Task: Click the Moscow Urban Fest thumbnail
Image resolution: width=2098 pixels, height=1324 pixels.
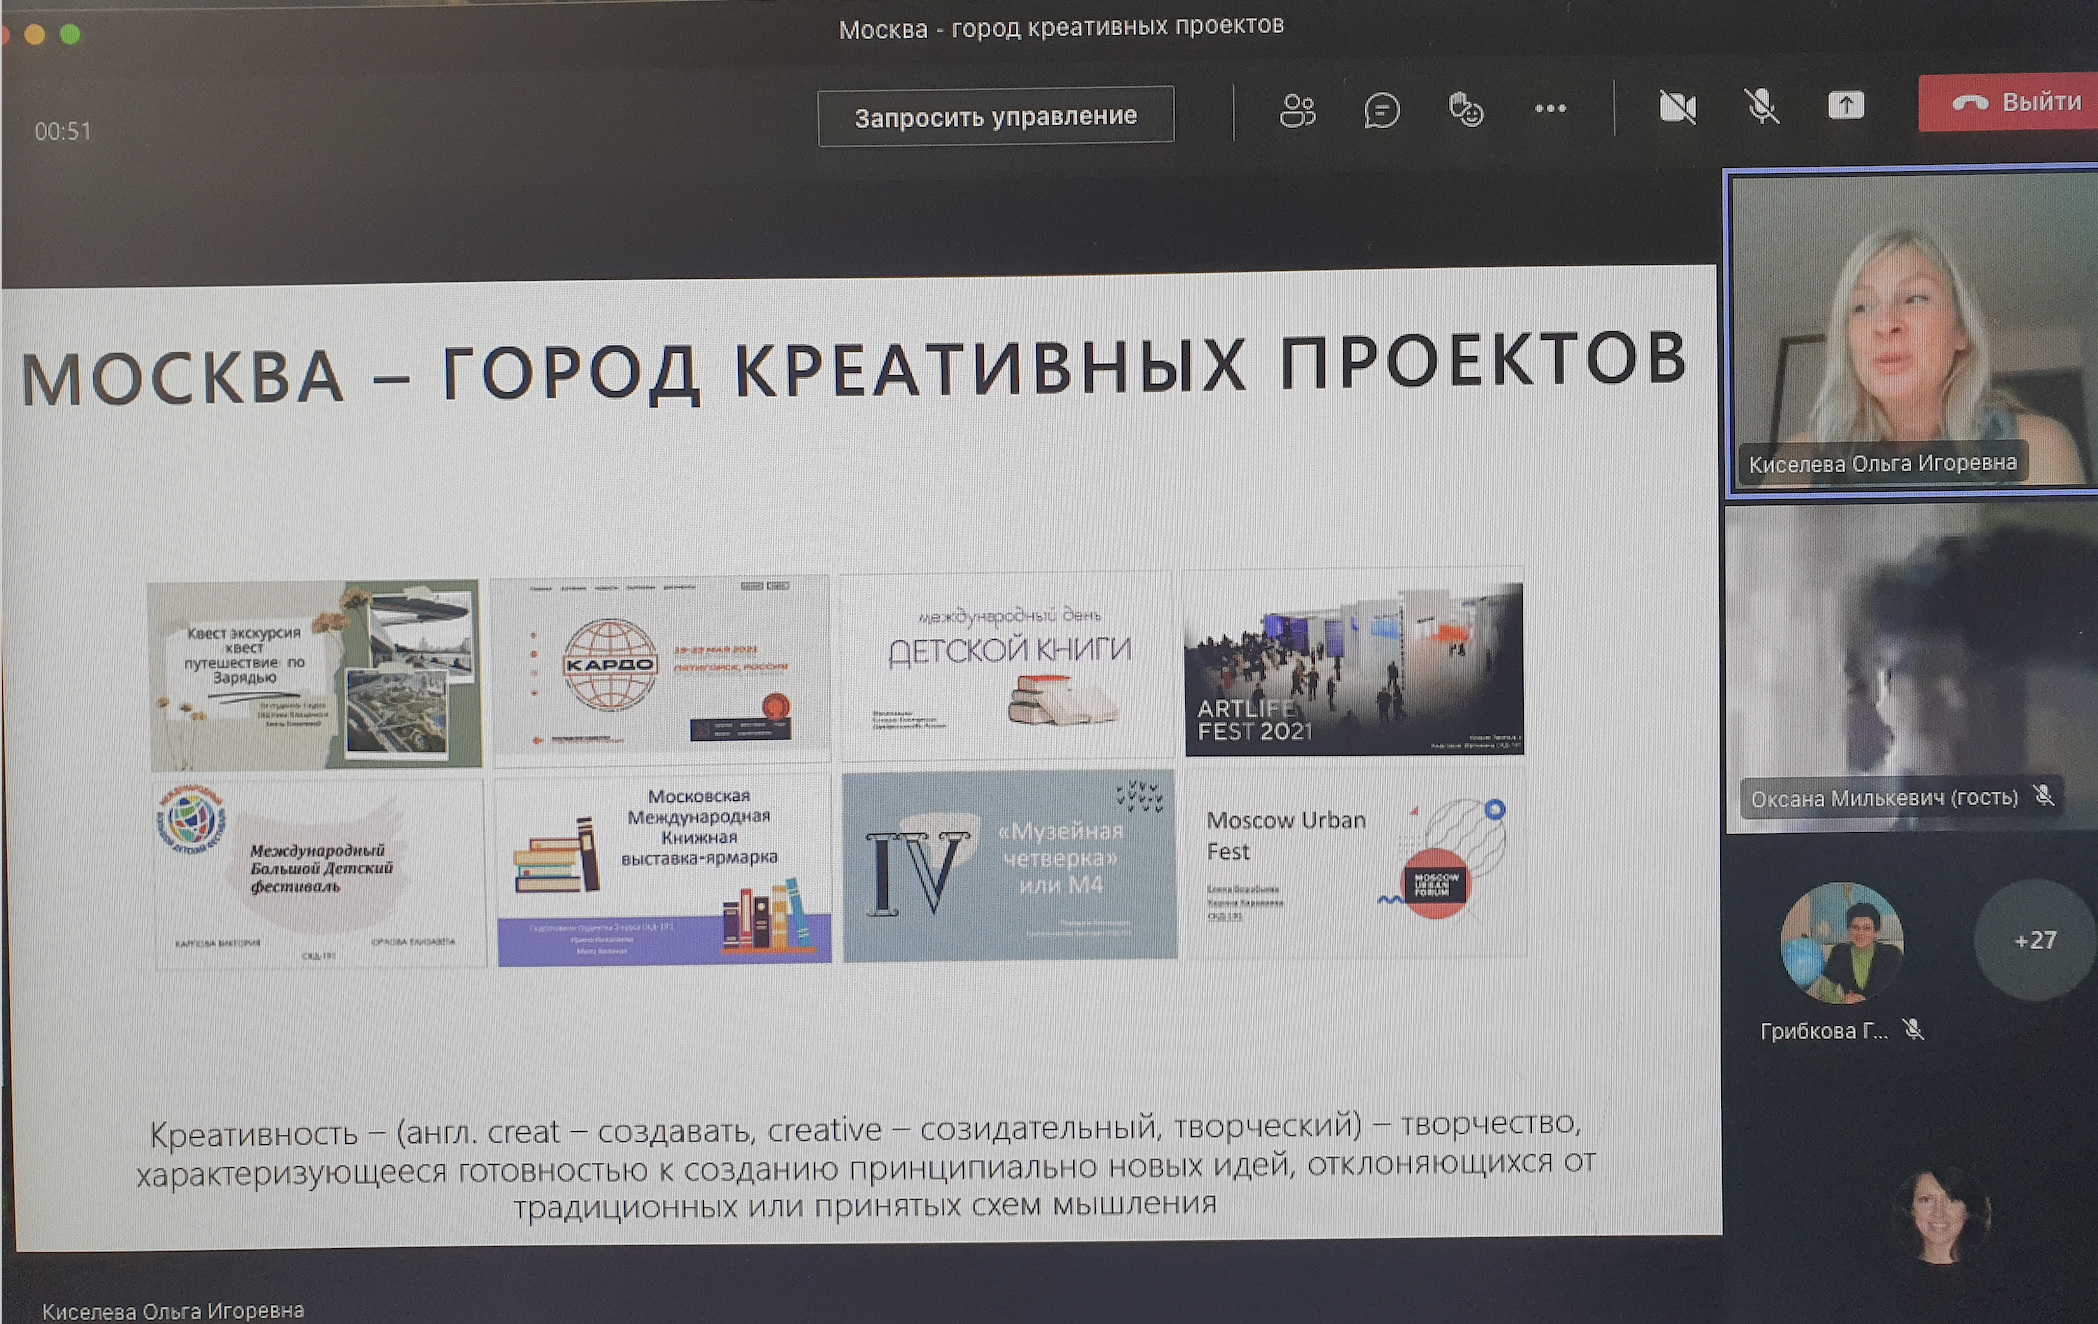Action: click(x=1355, y=863)
